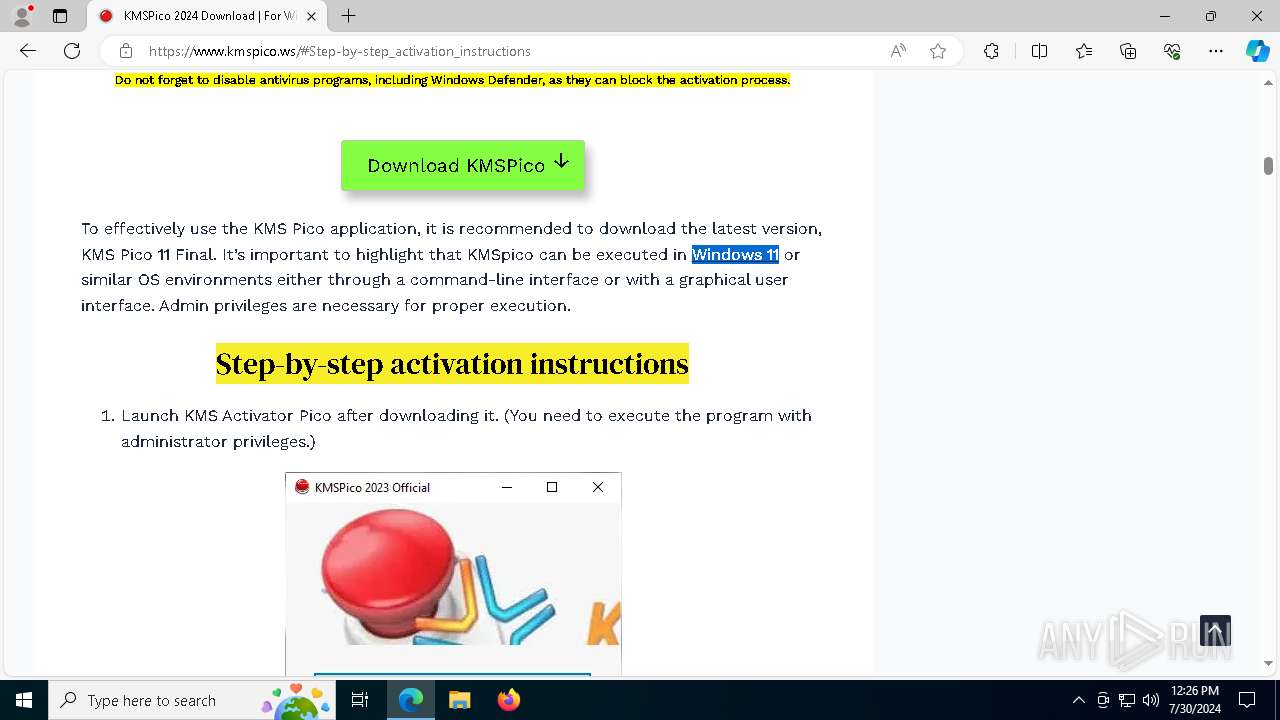Viewport: 1280px width, 720px height.
Task: Open the notification center icon
Action: click(x=1247, y=700)
